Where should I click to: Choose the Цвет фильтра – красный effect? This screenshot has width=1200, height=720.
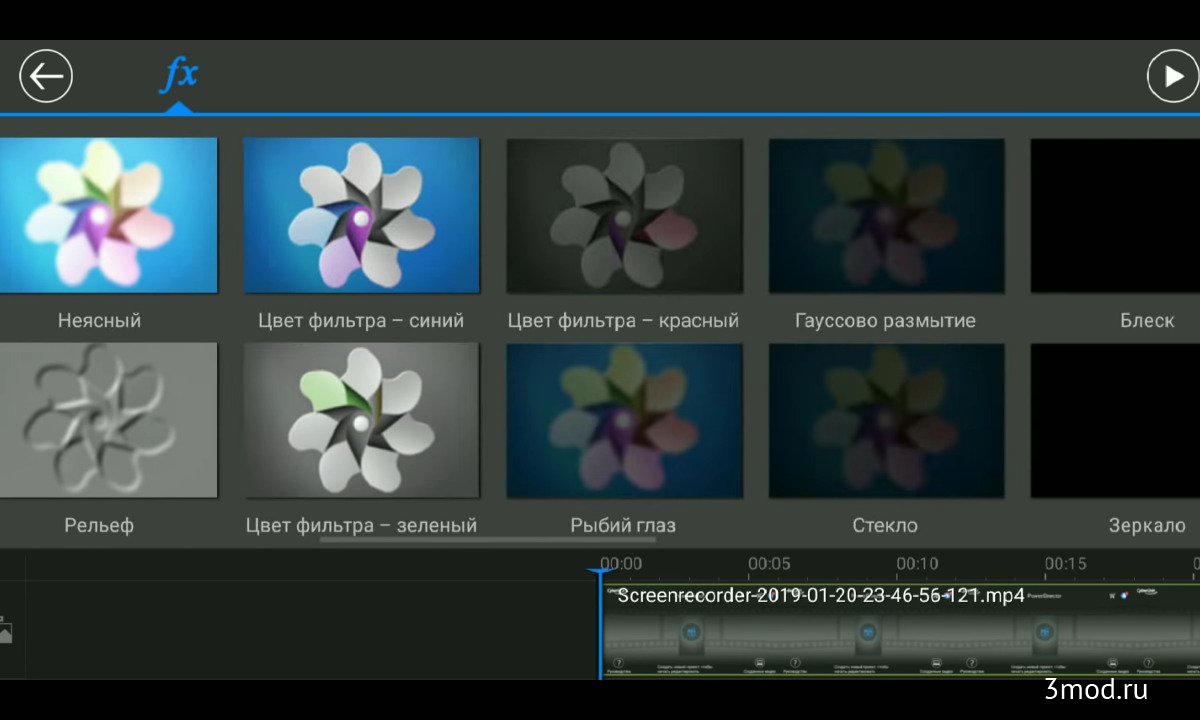(x=624, y=215)
